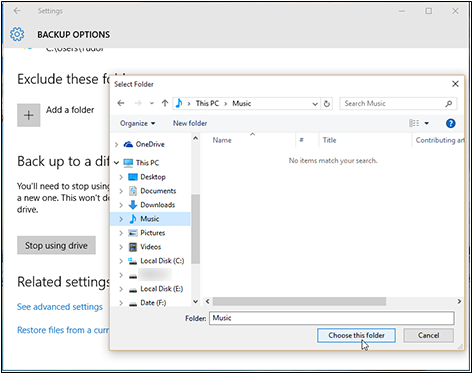The image size is (473, 374).
Task: Select This PC in navigation tree
Action: click(147, 163)
